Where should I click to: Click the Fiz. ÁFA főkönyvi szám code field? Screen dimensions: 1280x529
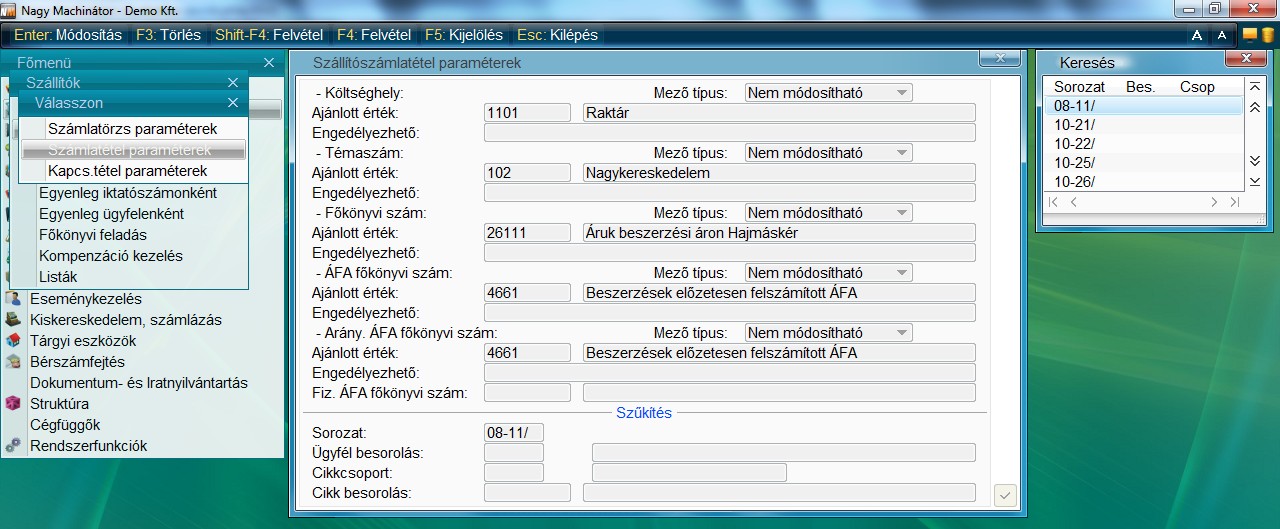[527, 393]
